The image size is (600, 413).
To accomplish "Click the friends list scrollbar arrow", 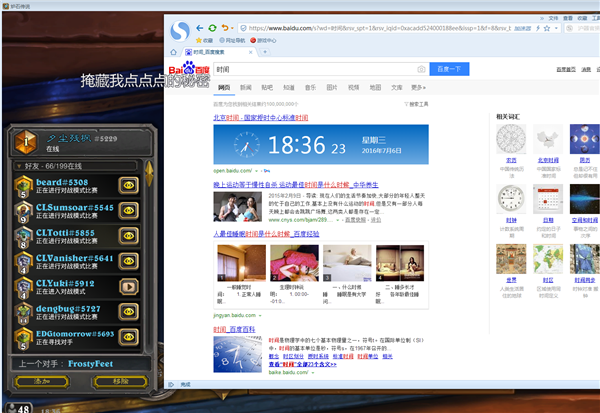I will point(149,173).
